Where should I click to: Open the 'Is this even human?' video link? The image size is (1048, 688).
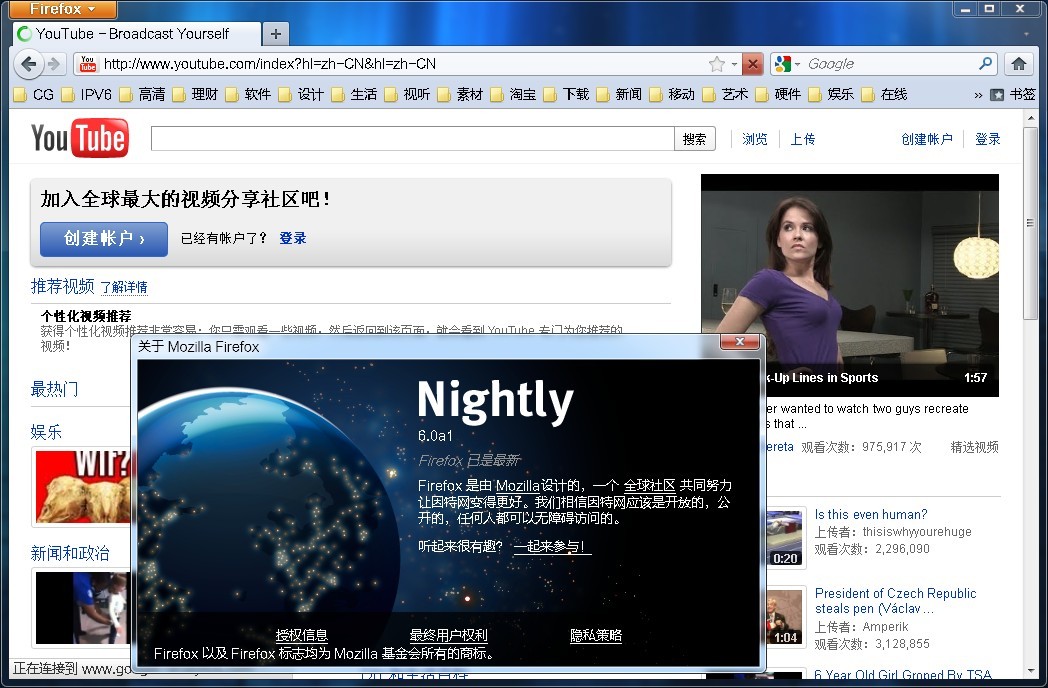(871, 514)
